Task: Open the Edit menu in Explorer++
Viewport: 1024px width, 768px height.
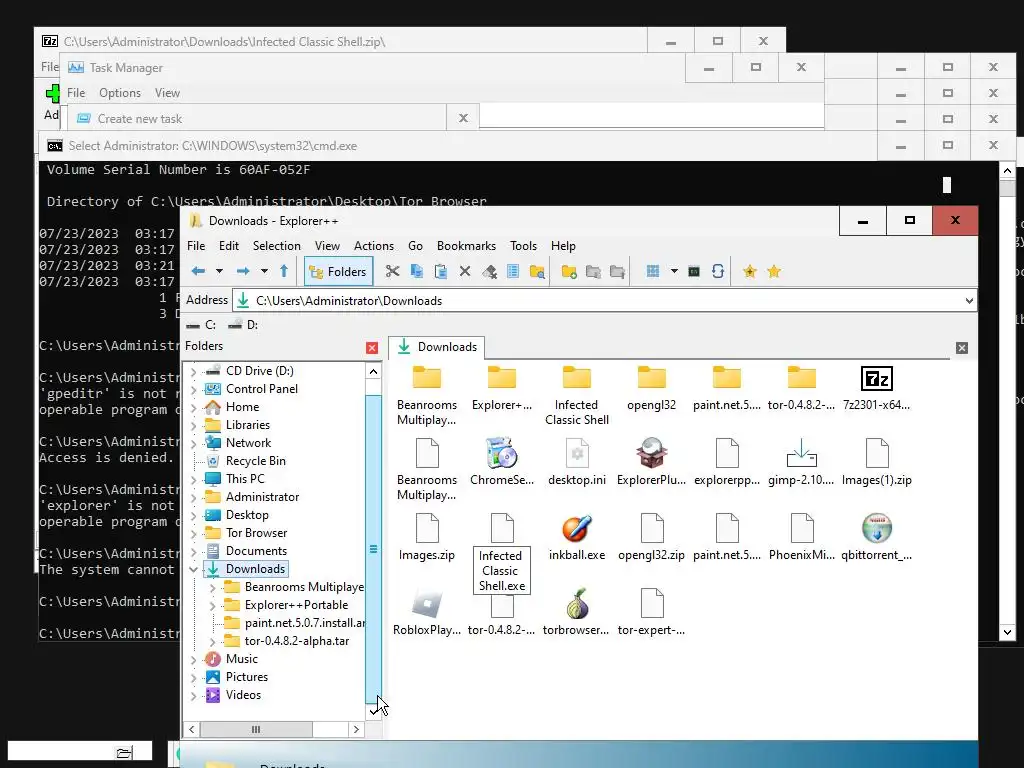Action: coord(229,246)
